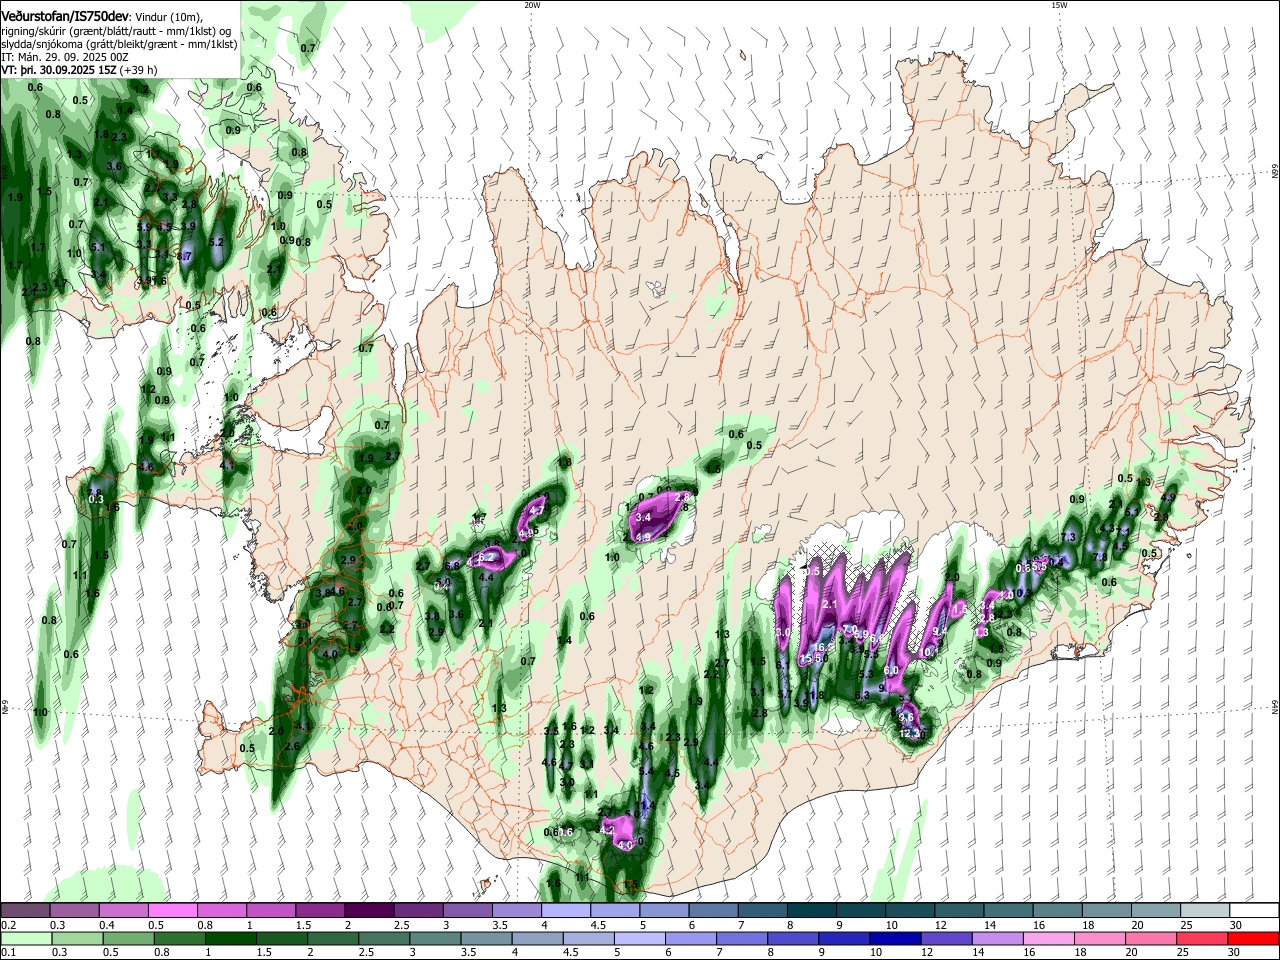Click the 20W longitude label at top
1280x960 pixels.
[532, 5]
